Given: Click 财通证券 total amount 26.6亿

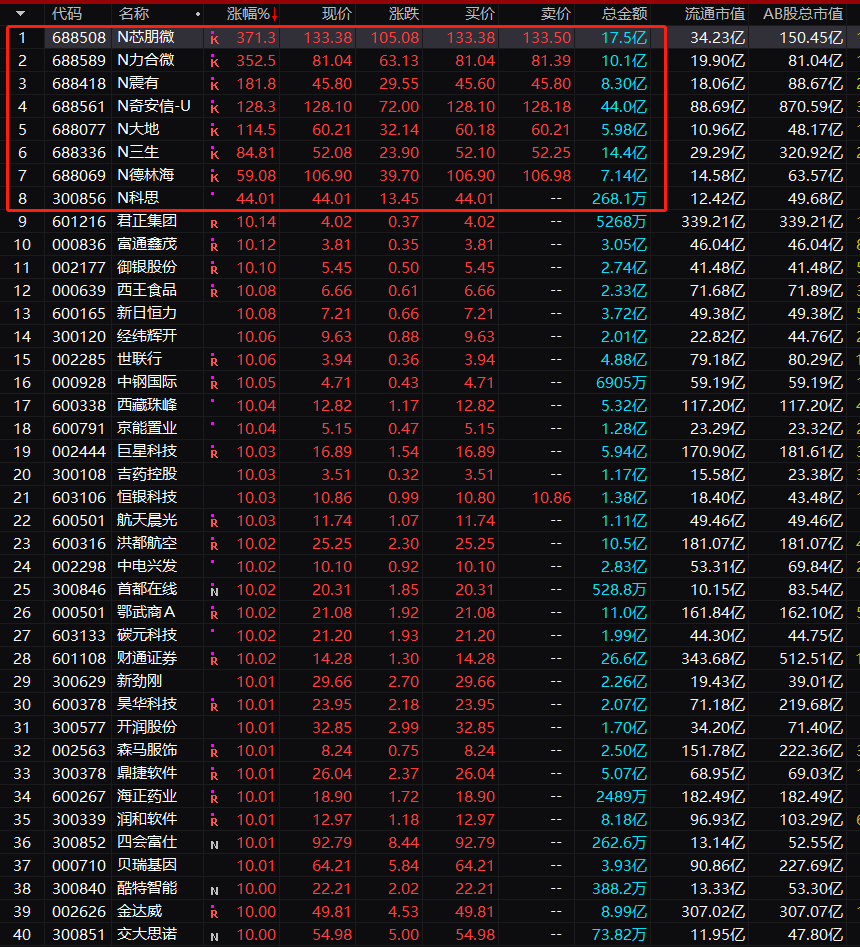Looking at the screenshot, I should pyautogui.click(x=624, y=659).
